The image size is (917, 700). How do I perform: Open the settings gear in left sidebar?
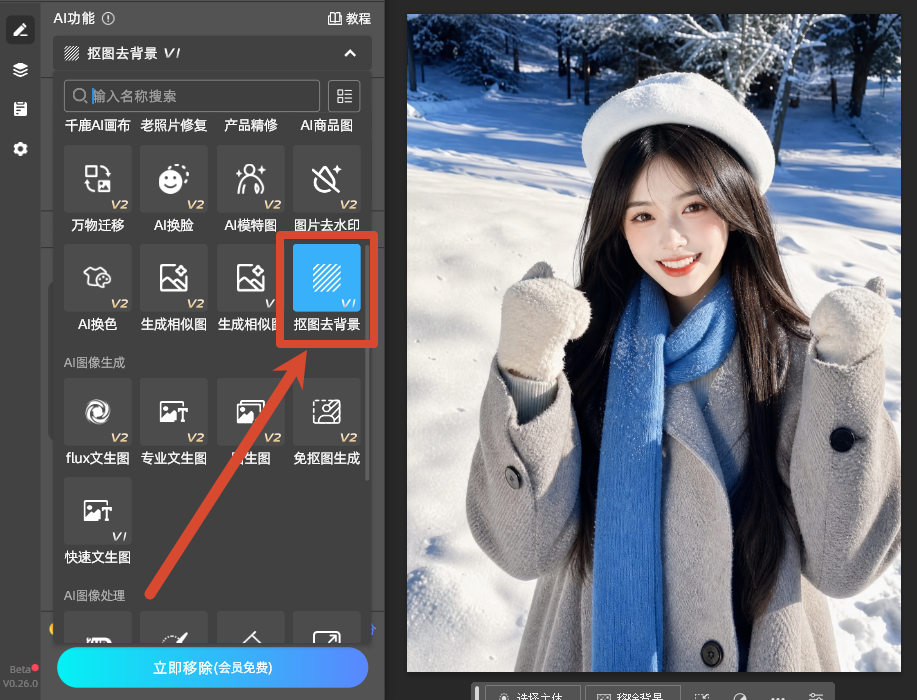(20, 149)
